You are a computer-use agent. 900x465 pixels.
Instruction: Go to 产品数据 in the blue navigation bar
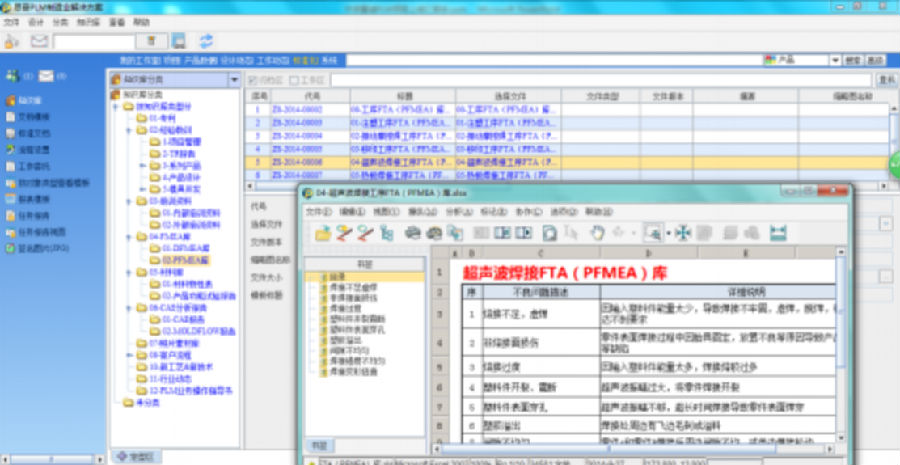pos(201,60)
